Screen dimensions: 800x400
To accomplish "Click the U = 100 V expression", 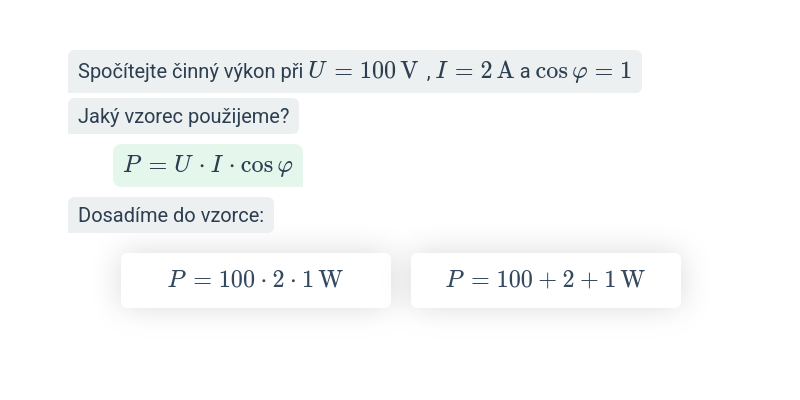I will click(x=363, y=71).
